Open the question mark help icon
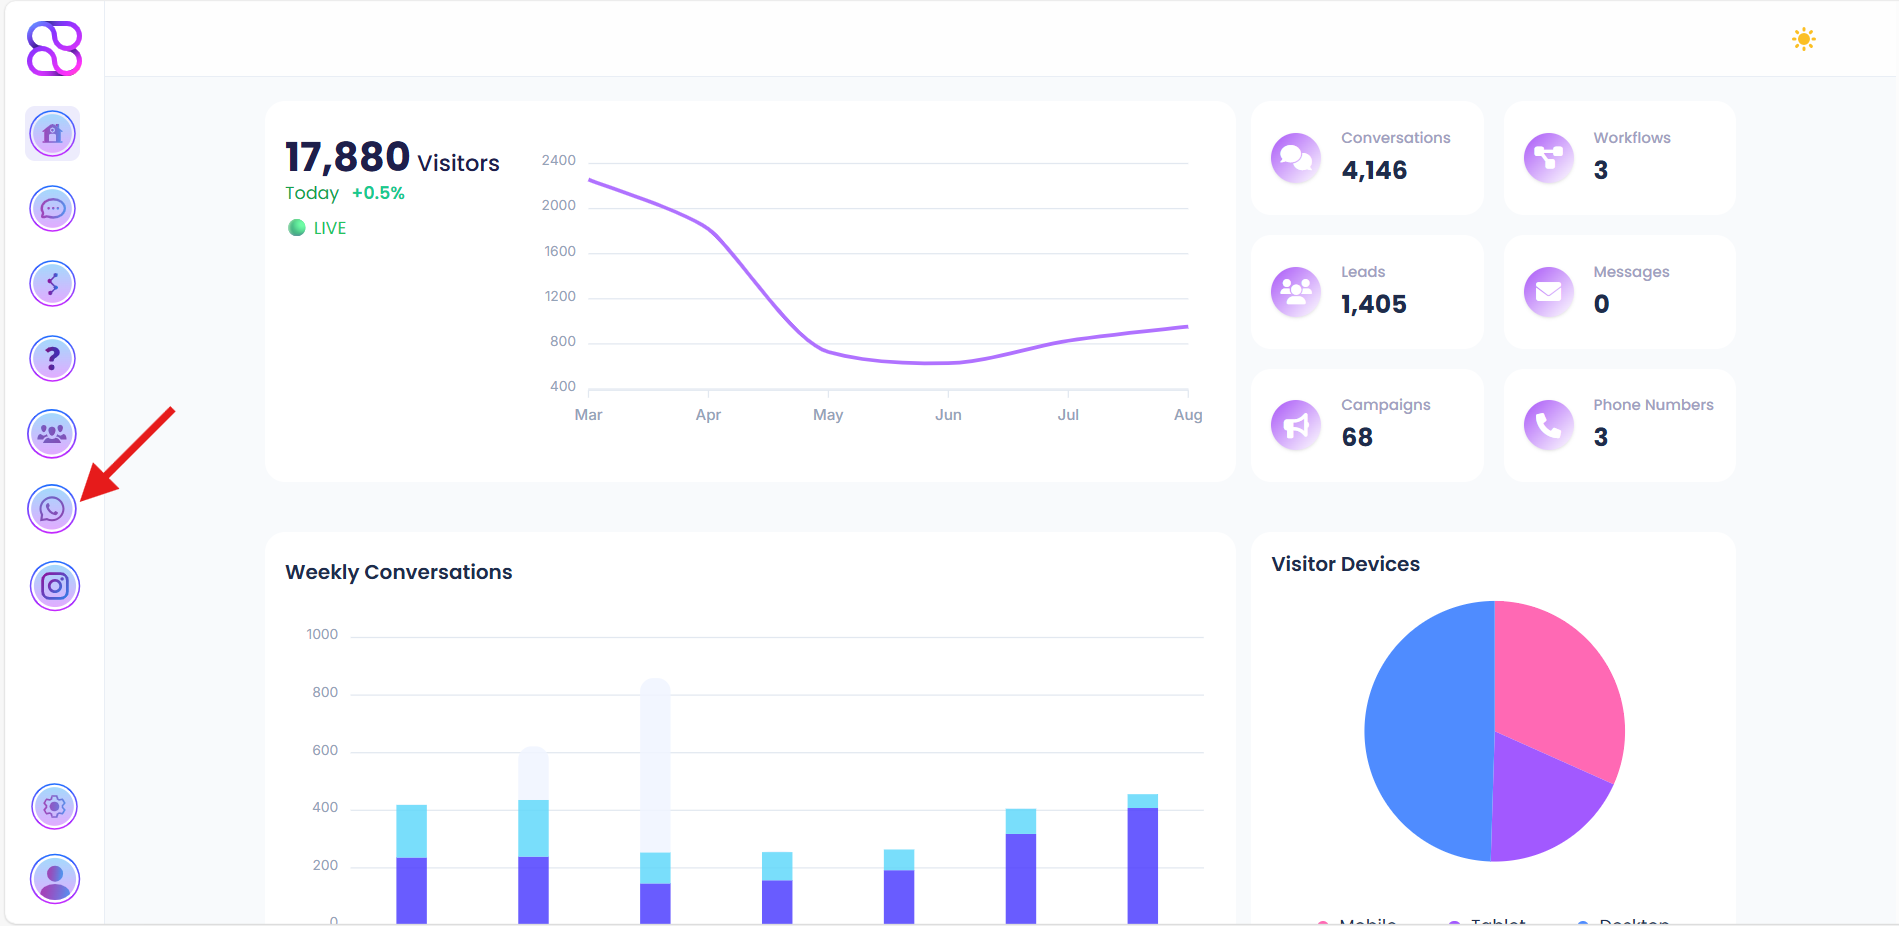The width and height of the screenshot is (1899, 926). click(53, 359)
